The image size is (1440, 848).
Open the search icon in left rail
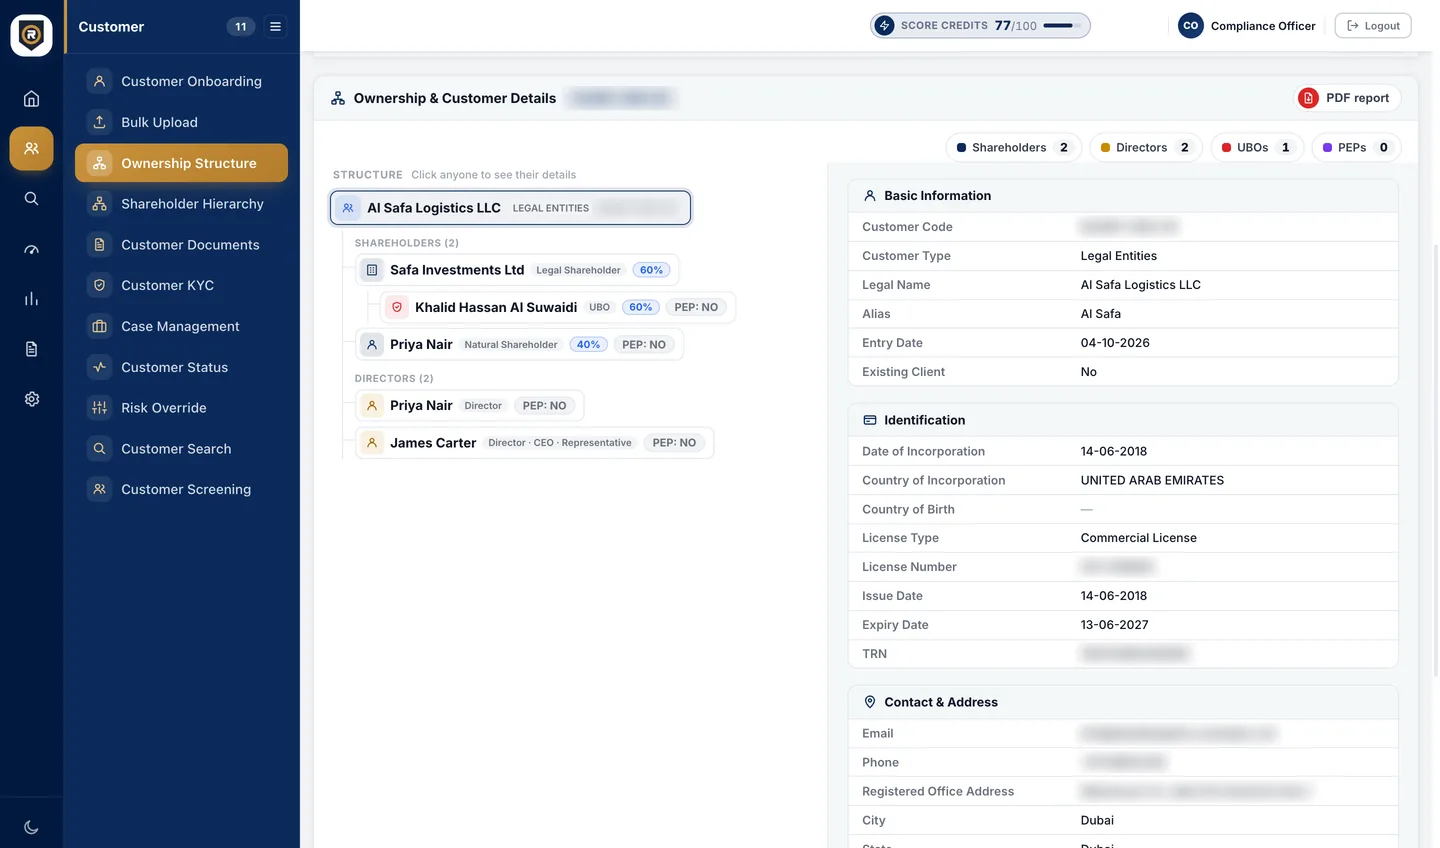[x=31, y=198]
